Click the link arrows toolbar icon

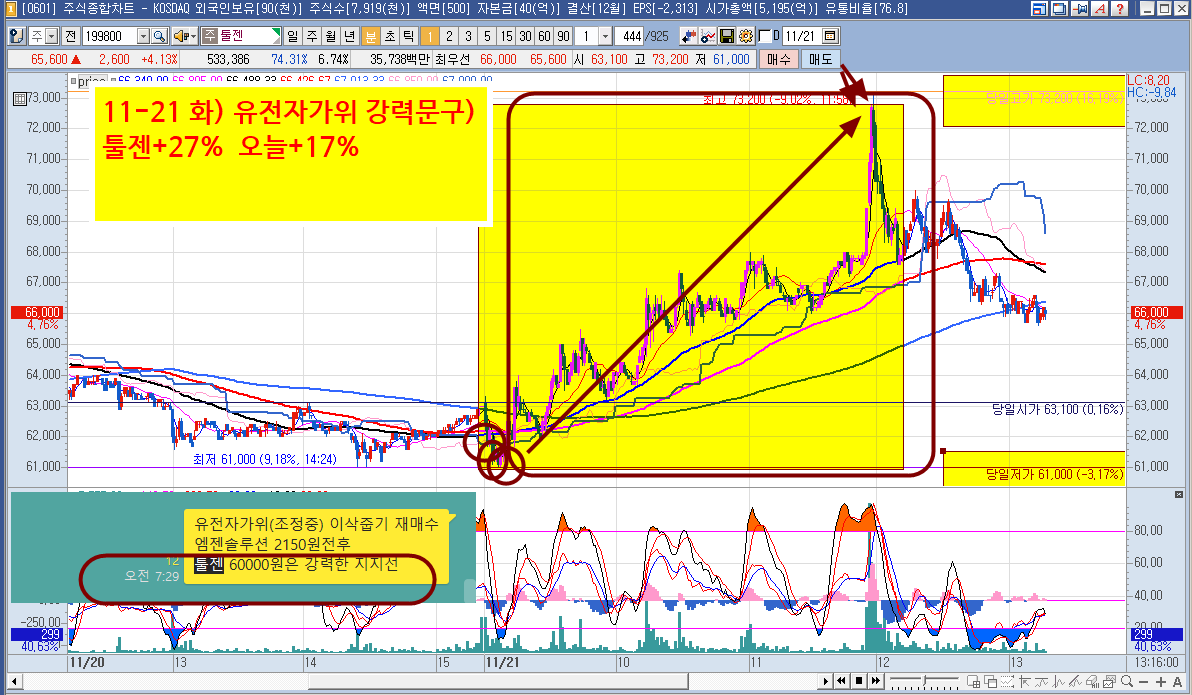point(688,36)
